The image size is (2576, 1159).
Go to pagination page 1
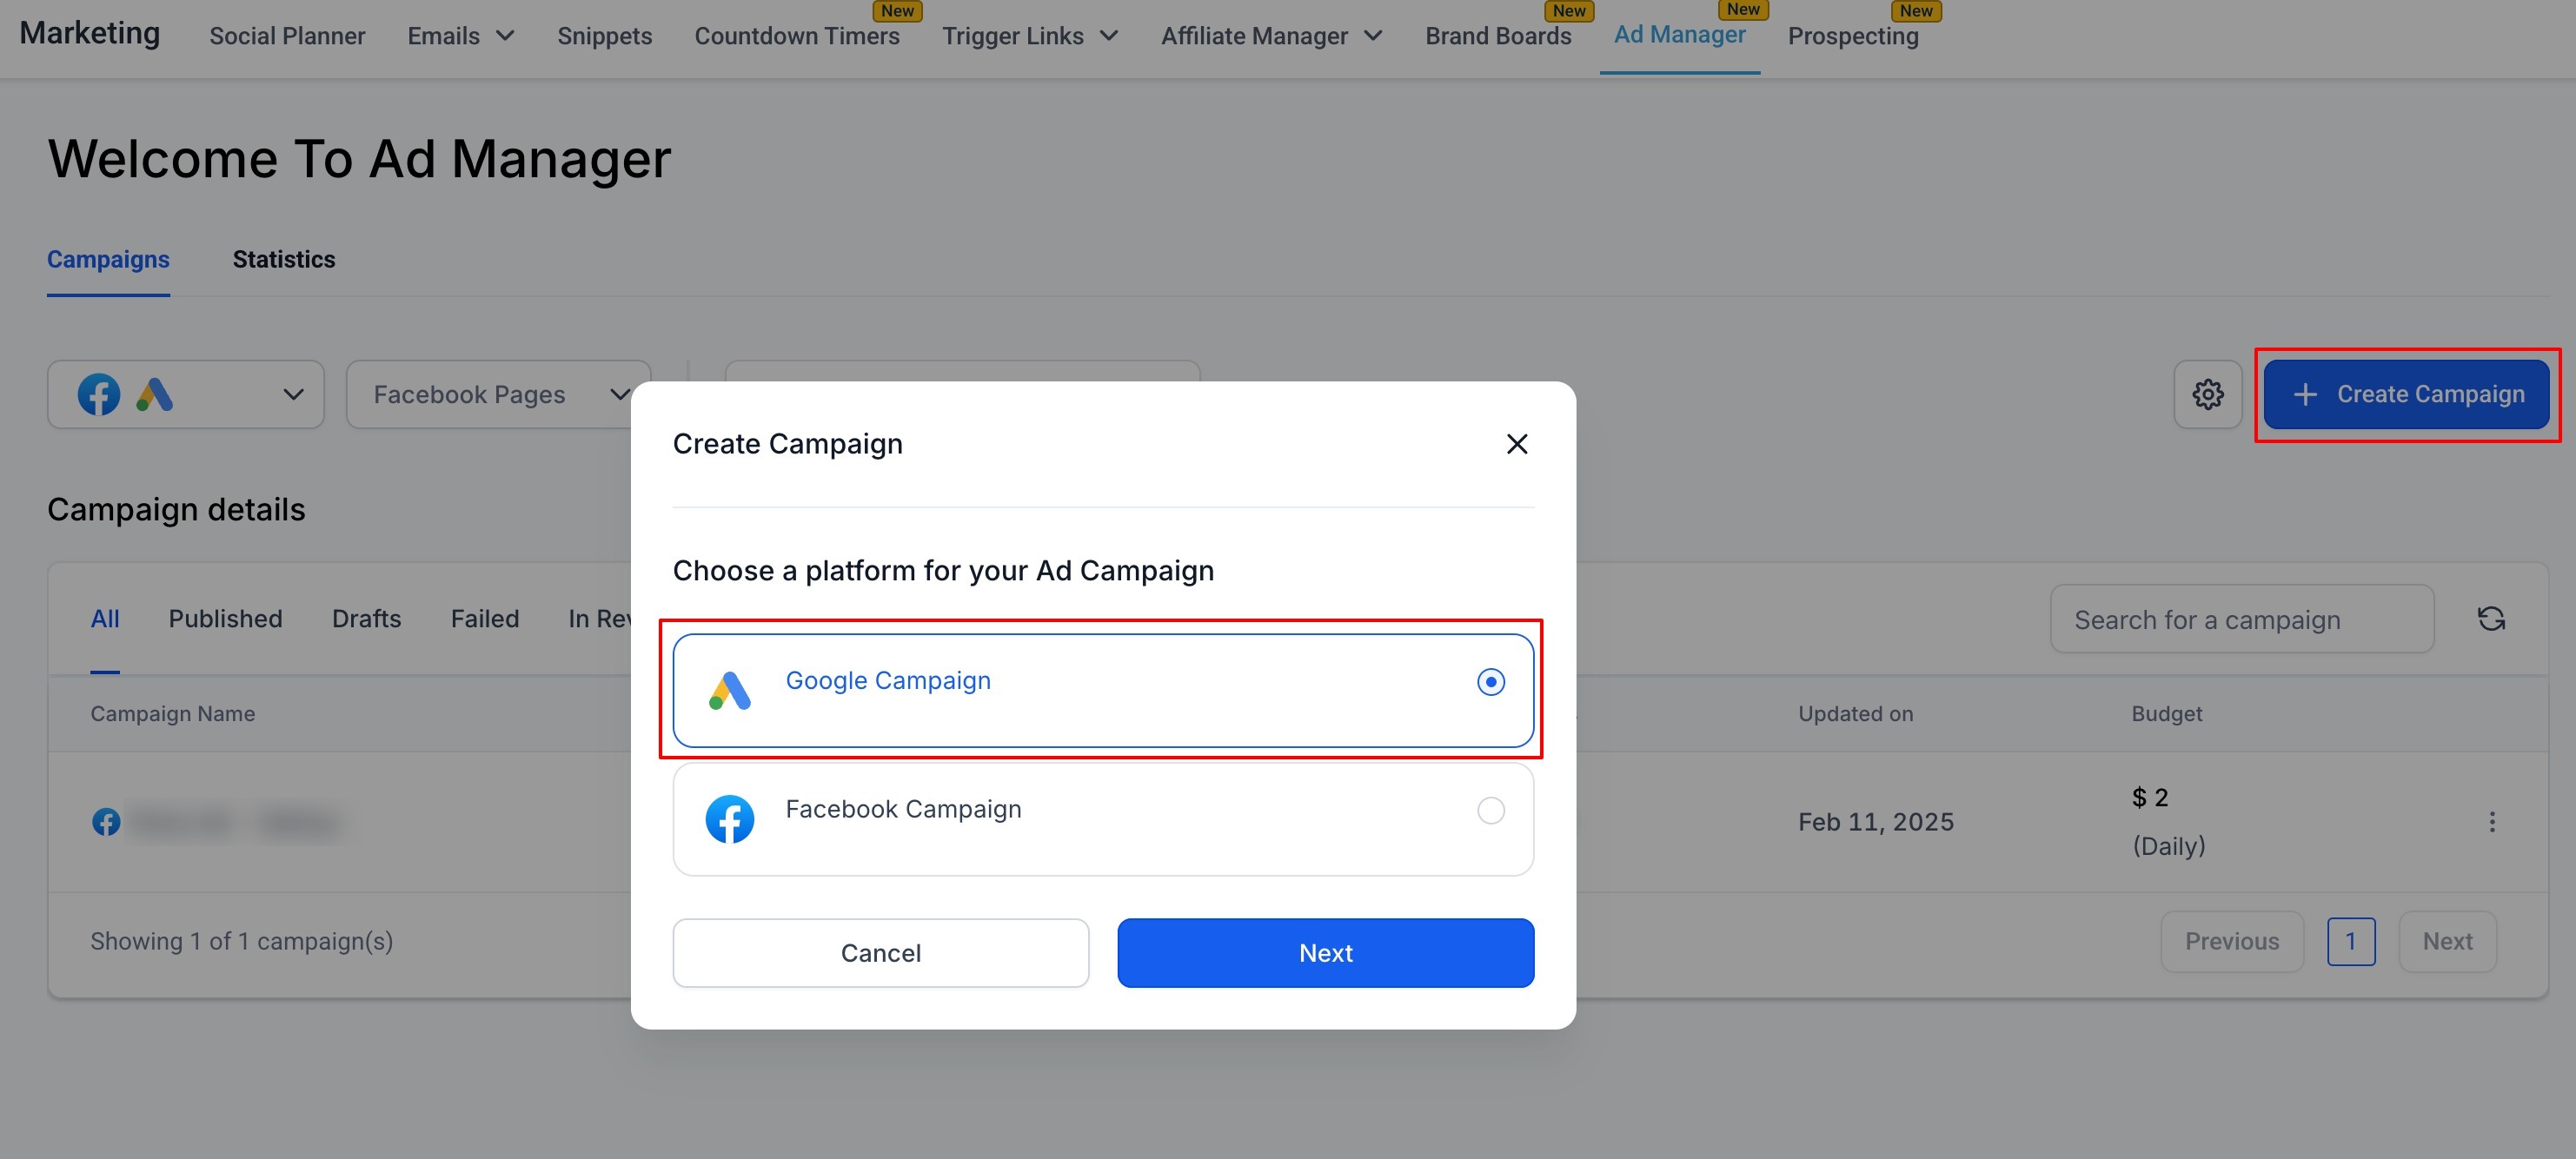(x=2350, y=941)
